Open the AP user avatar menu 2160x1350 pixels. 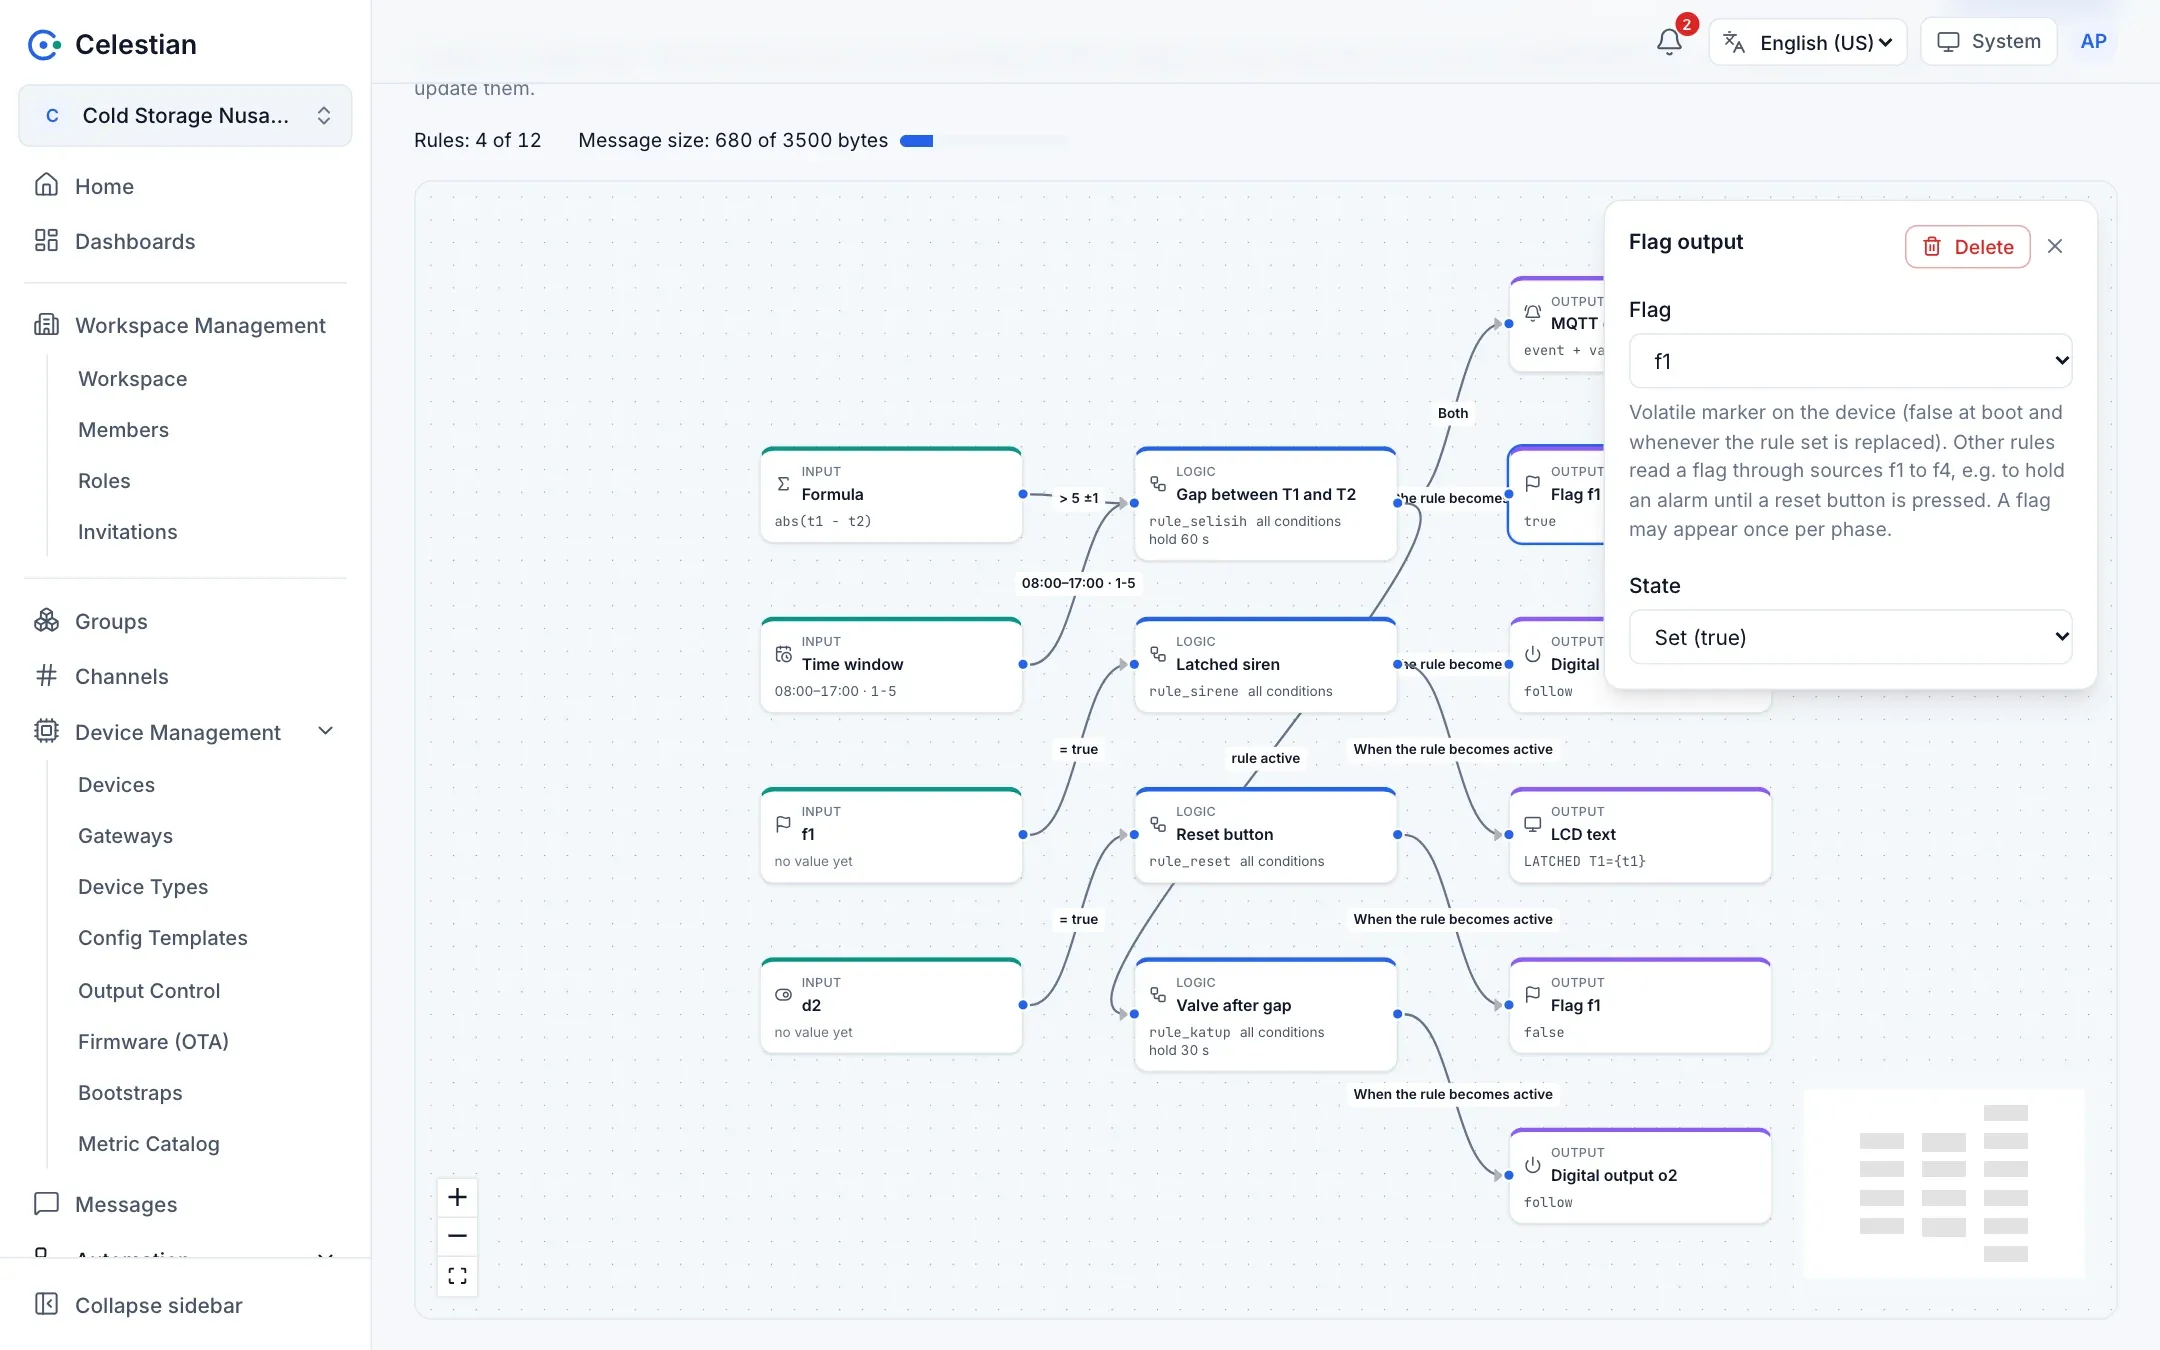pos(2093,42)
